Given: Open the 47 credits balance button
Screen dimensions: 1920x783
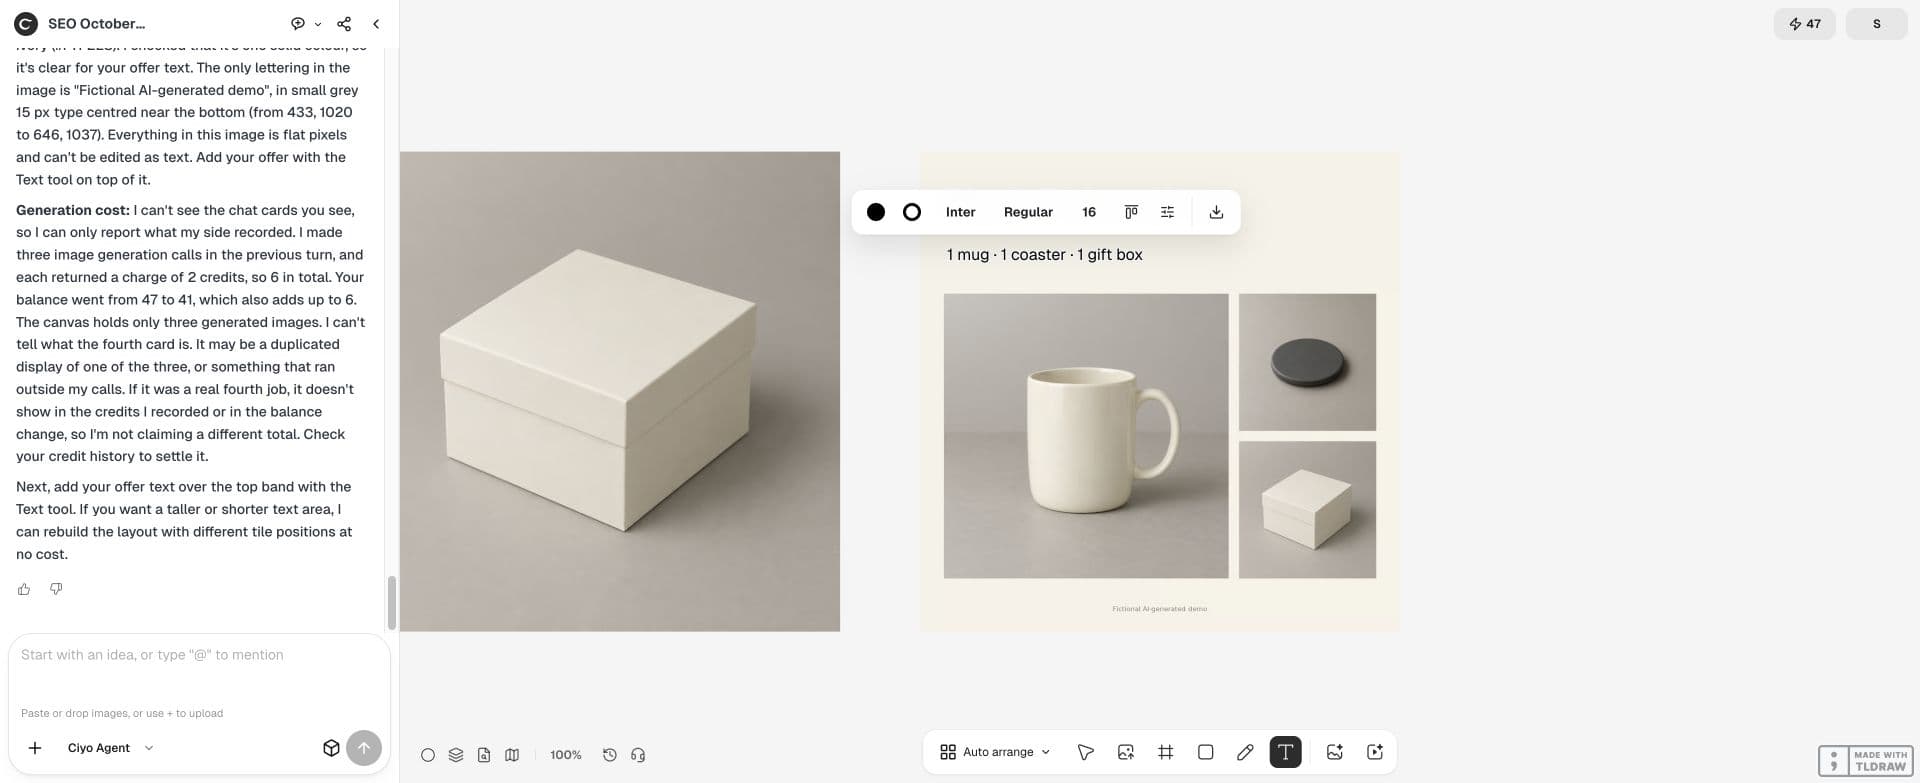Looking at the screenshot, I should click(1805, 24).
